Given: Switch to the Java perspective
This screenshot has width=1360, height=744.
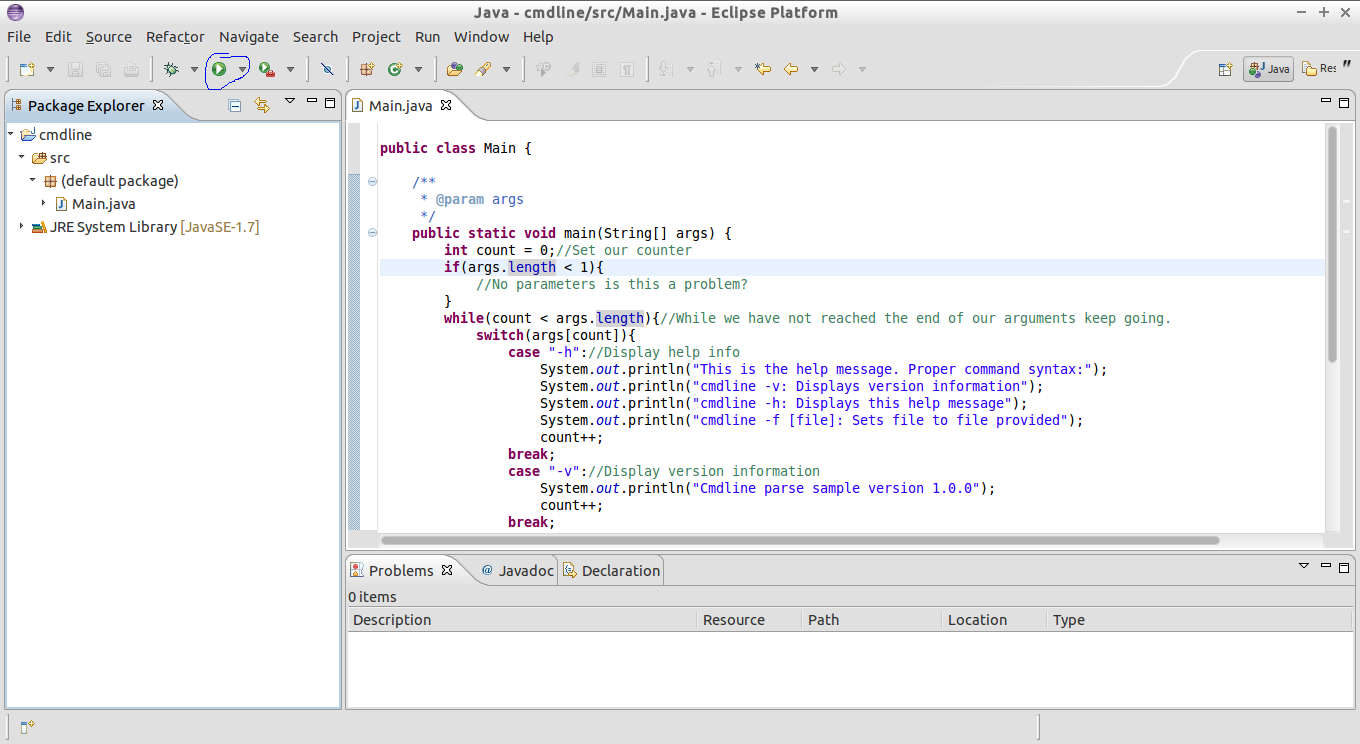Looking at the screenshot, I should point(1268,69).
